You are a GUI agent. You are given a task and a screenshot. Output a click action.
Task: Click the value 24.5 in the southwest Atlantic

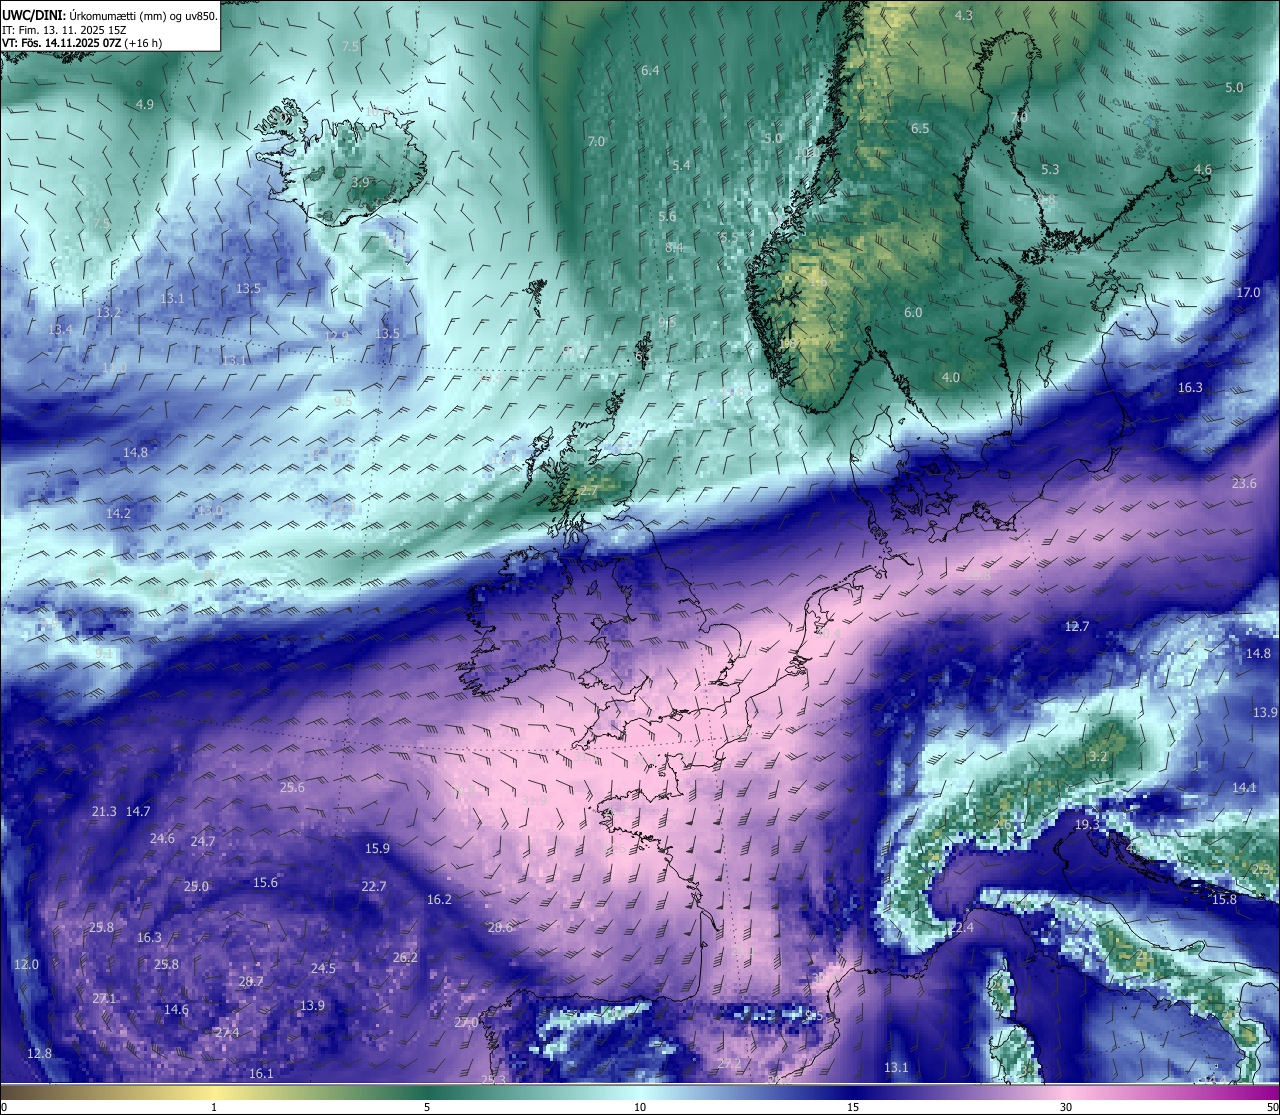[323, 968]
